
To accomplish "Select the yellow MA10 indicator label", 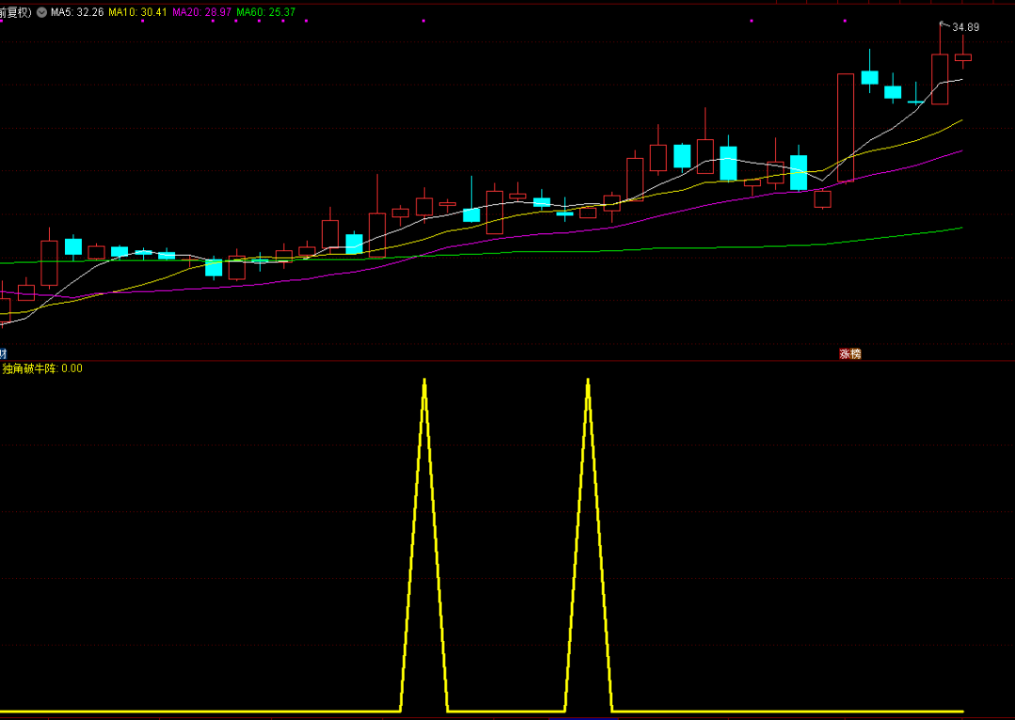I will click(138, 12).
